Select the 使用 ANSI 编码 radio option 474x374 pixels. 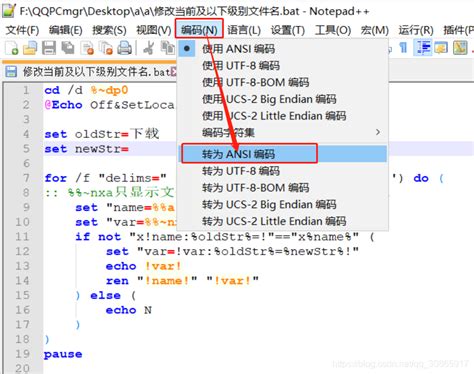coord(238,49)
